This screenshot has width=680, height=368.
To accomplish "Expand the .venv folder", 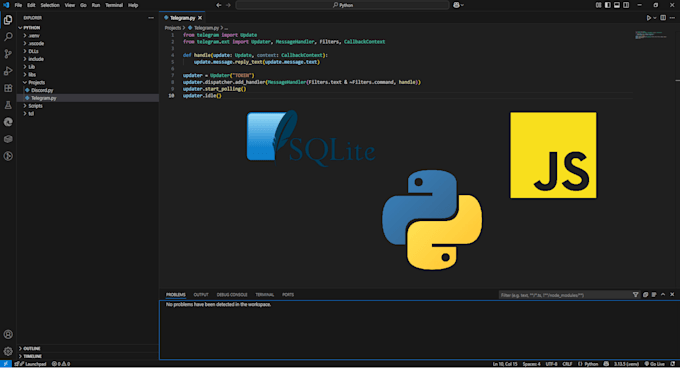I will tap(88, 36).
